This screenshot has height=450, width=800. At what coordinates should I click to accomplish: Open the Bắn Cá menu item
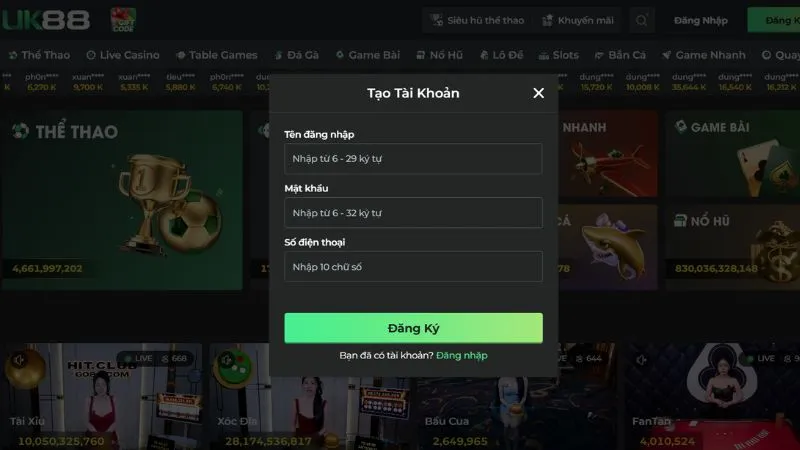click(620, 55)
